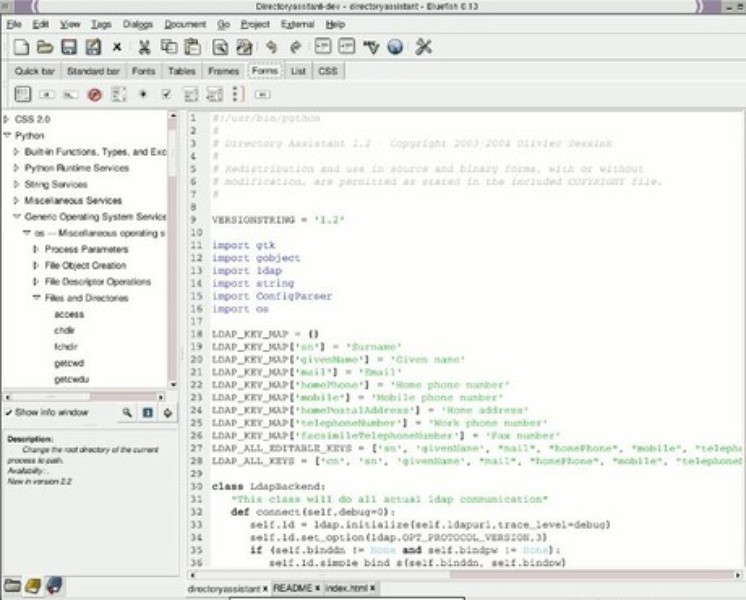Image resolution: width=746 pixels, height=600 pixels.
Task: Expand File Object Creation node
Action: (36, 265)
